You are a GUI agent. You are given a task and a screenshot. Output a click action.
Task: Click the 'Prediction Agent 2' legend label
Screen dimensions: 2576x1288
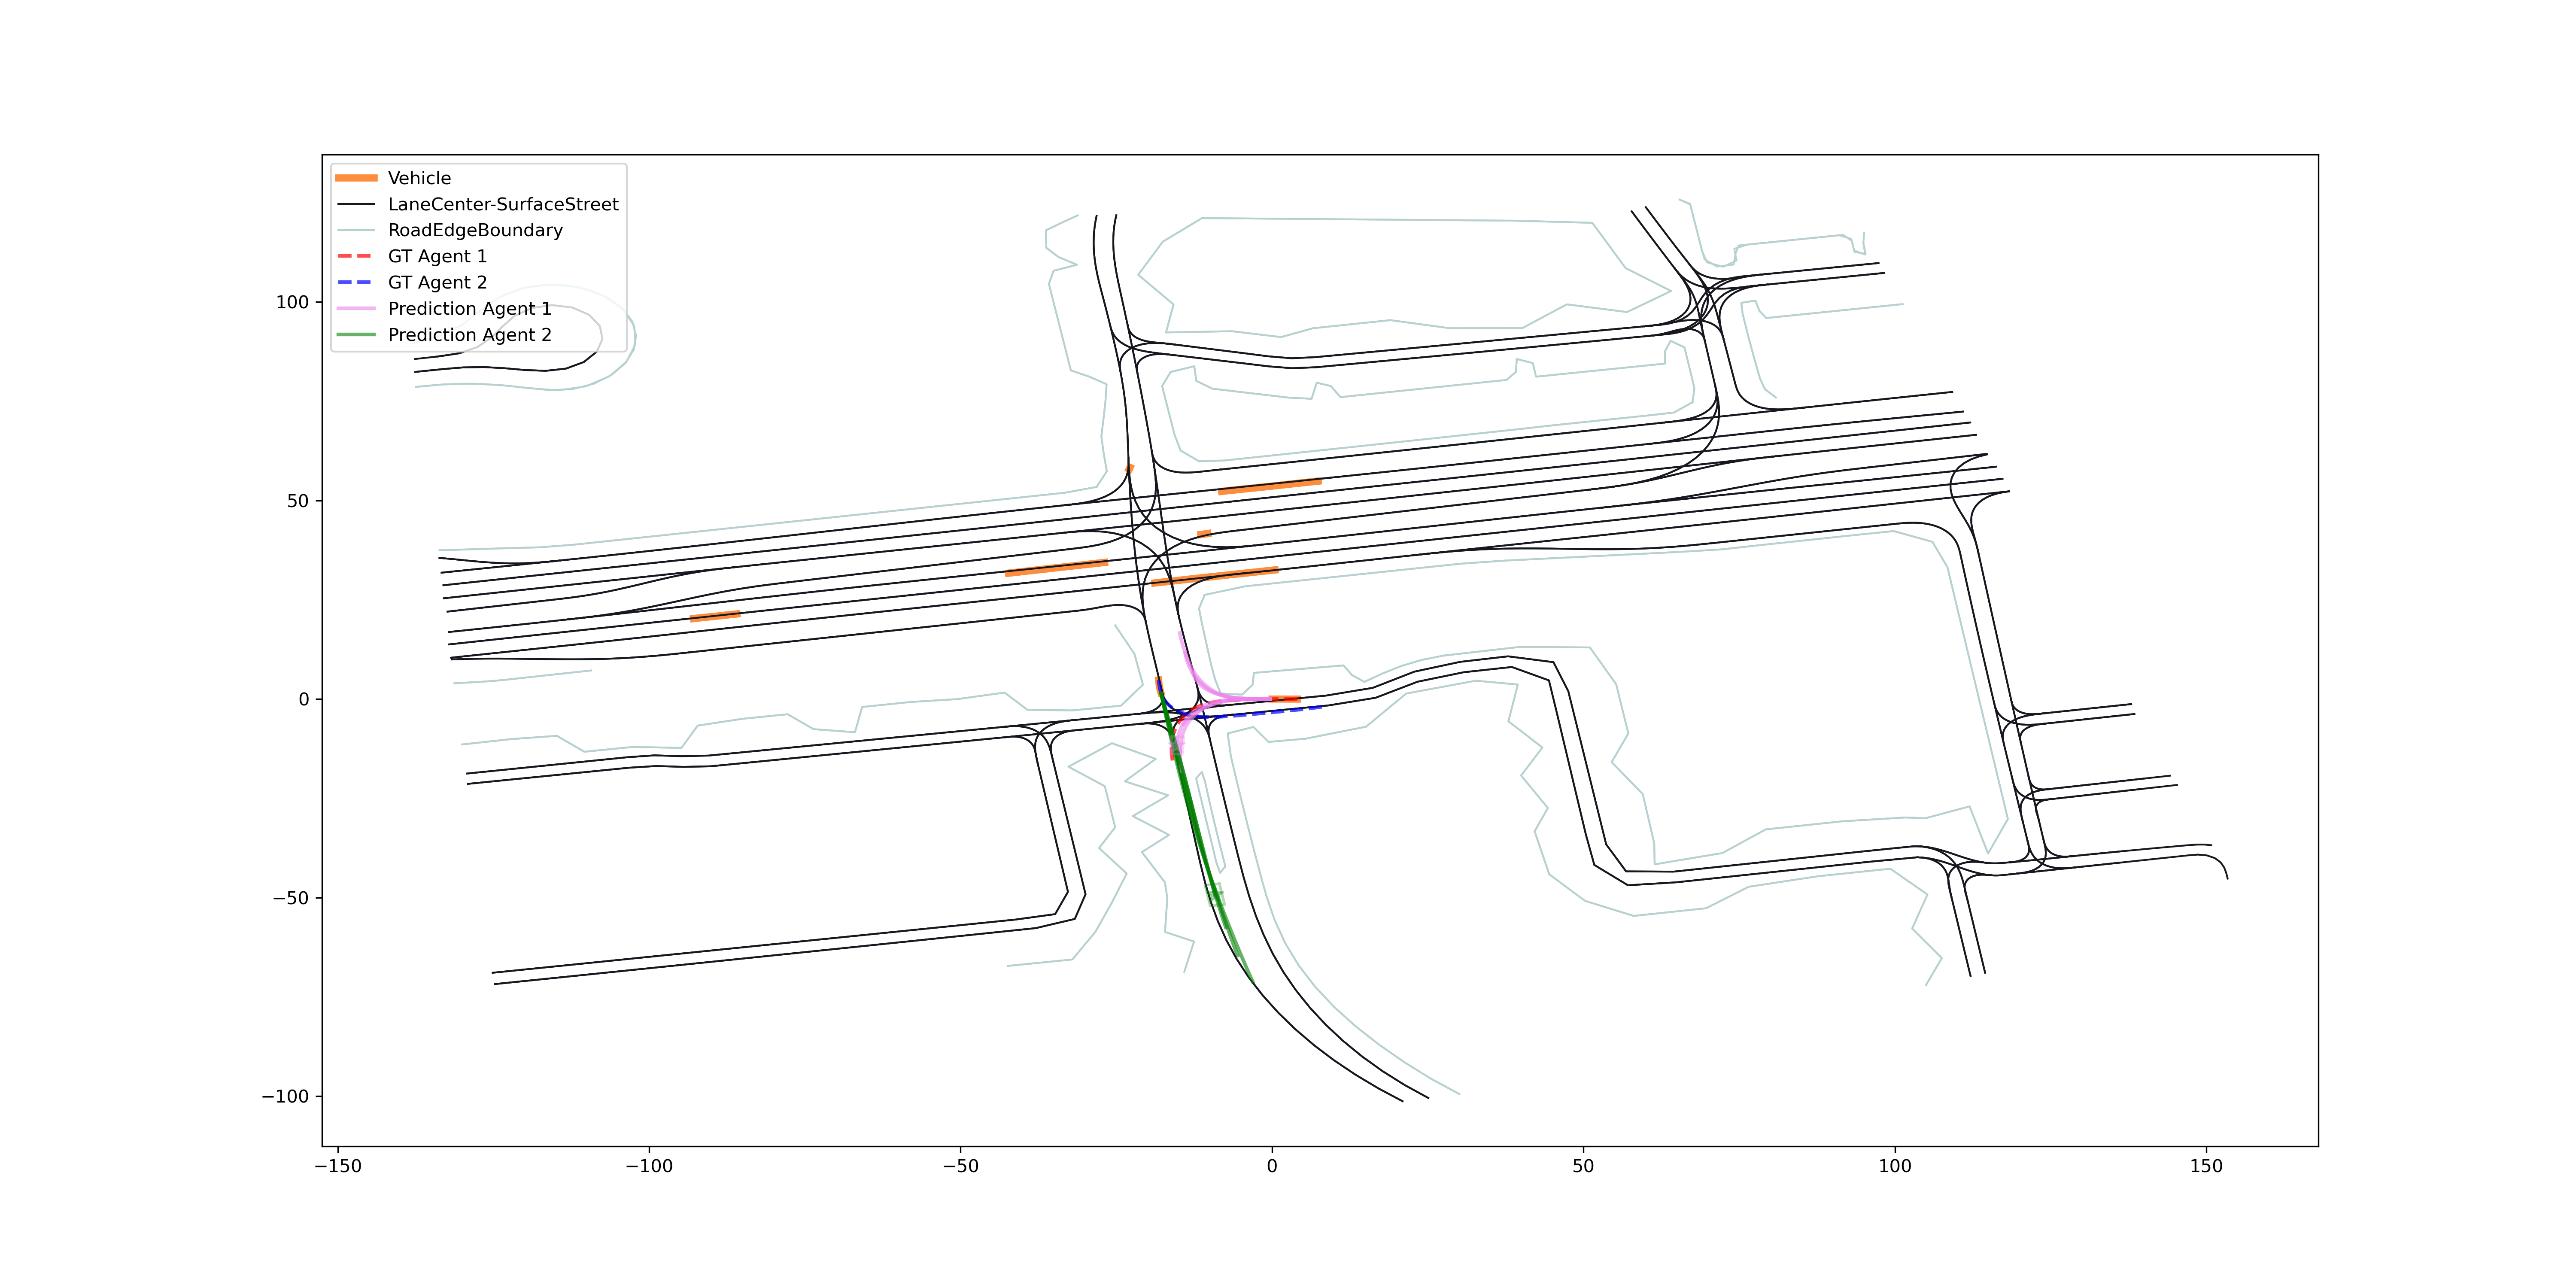click(469, 334)
